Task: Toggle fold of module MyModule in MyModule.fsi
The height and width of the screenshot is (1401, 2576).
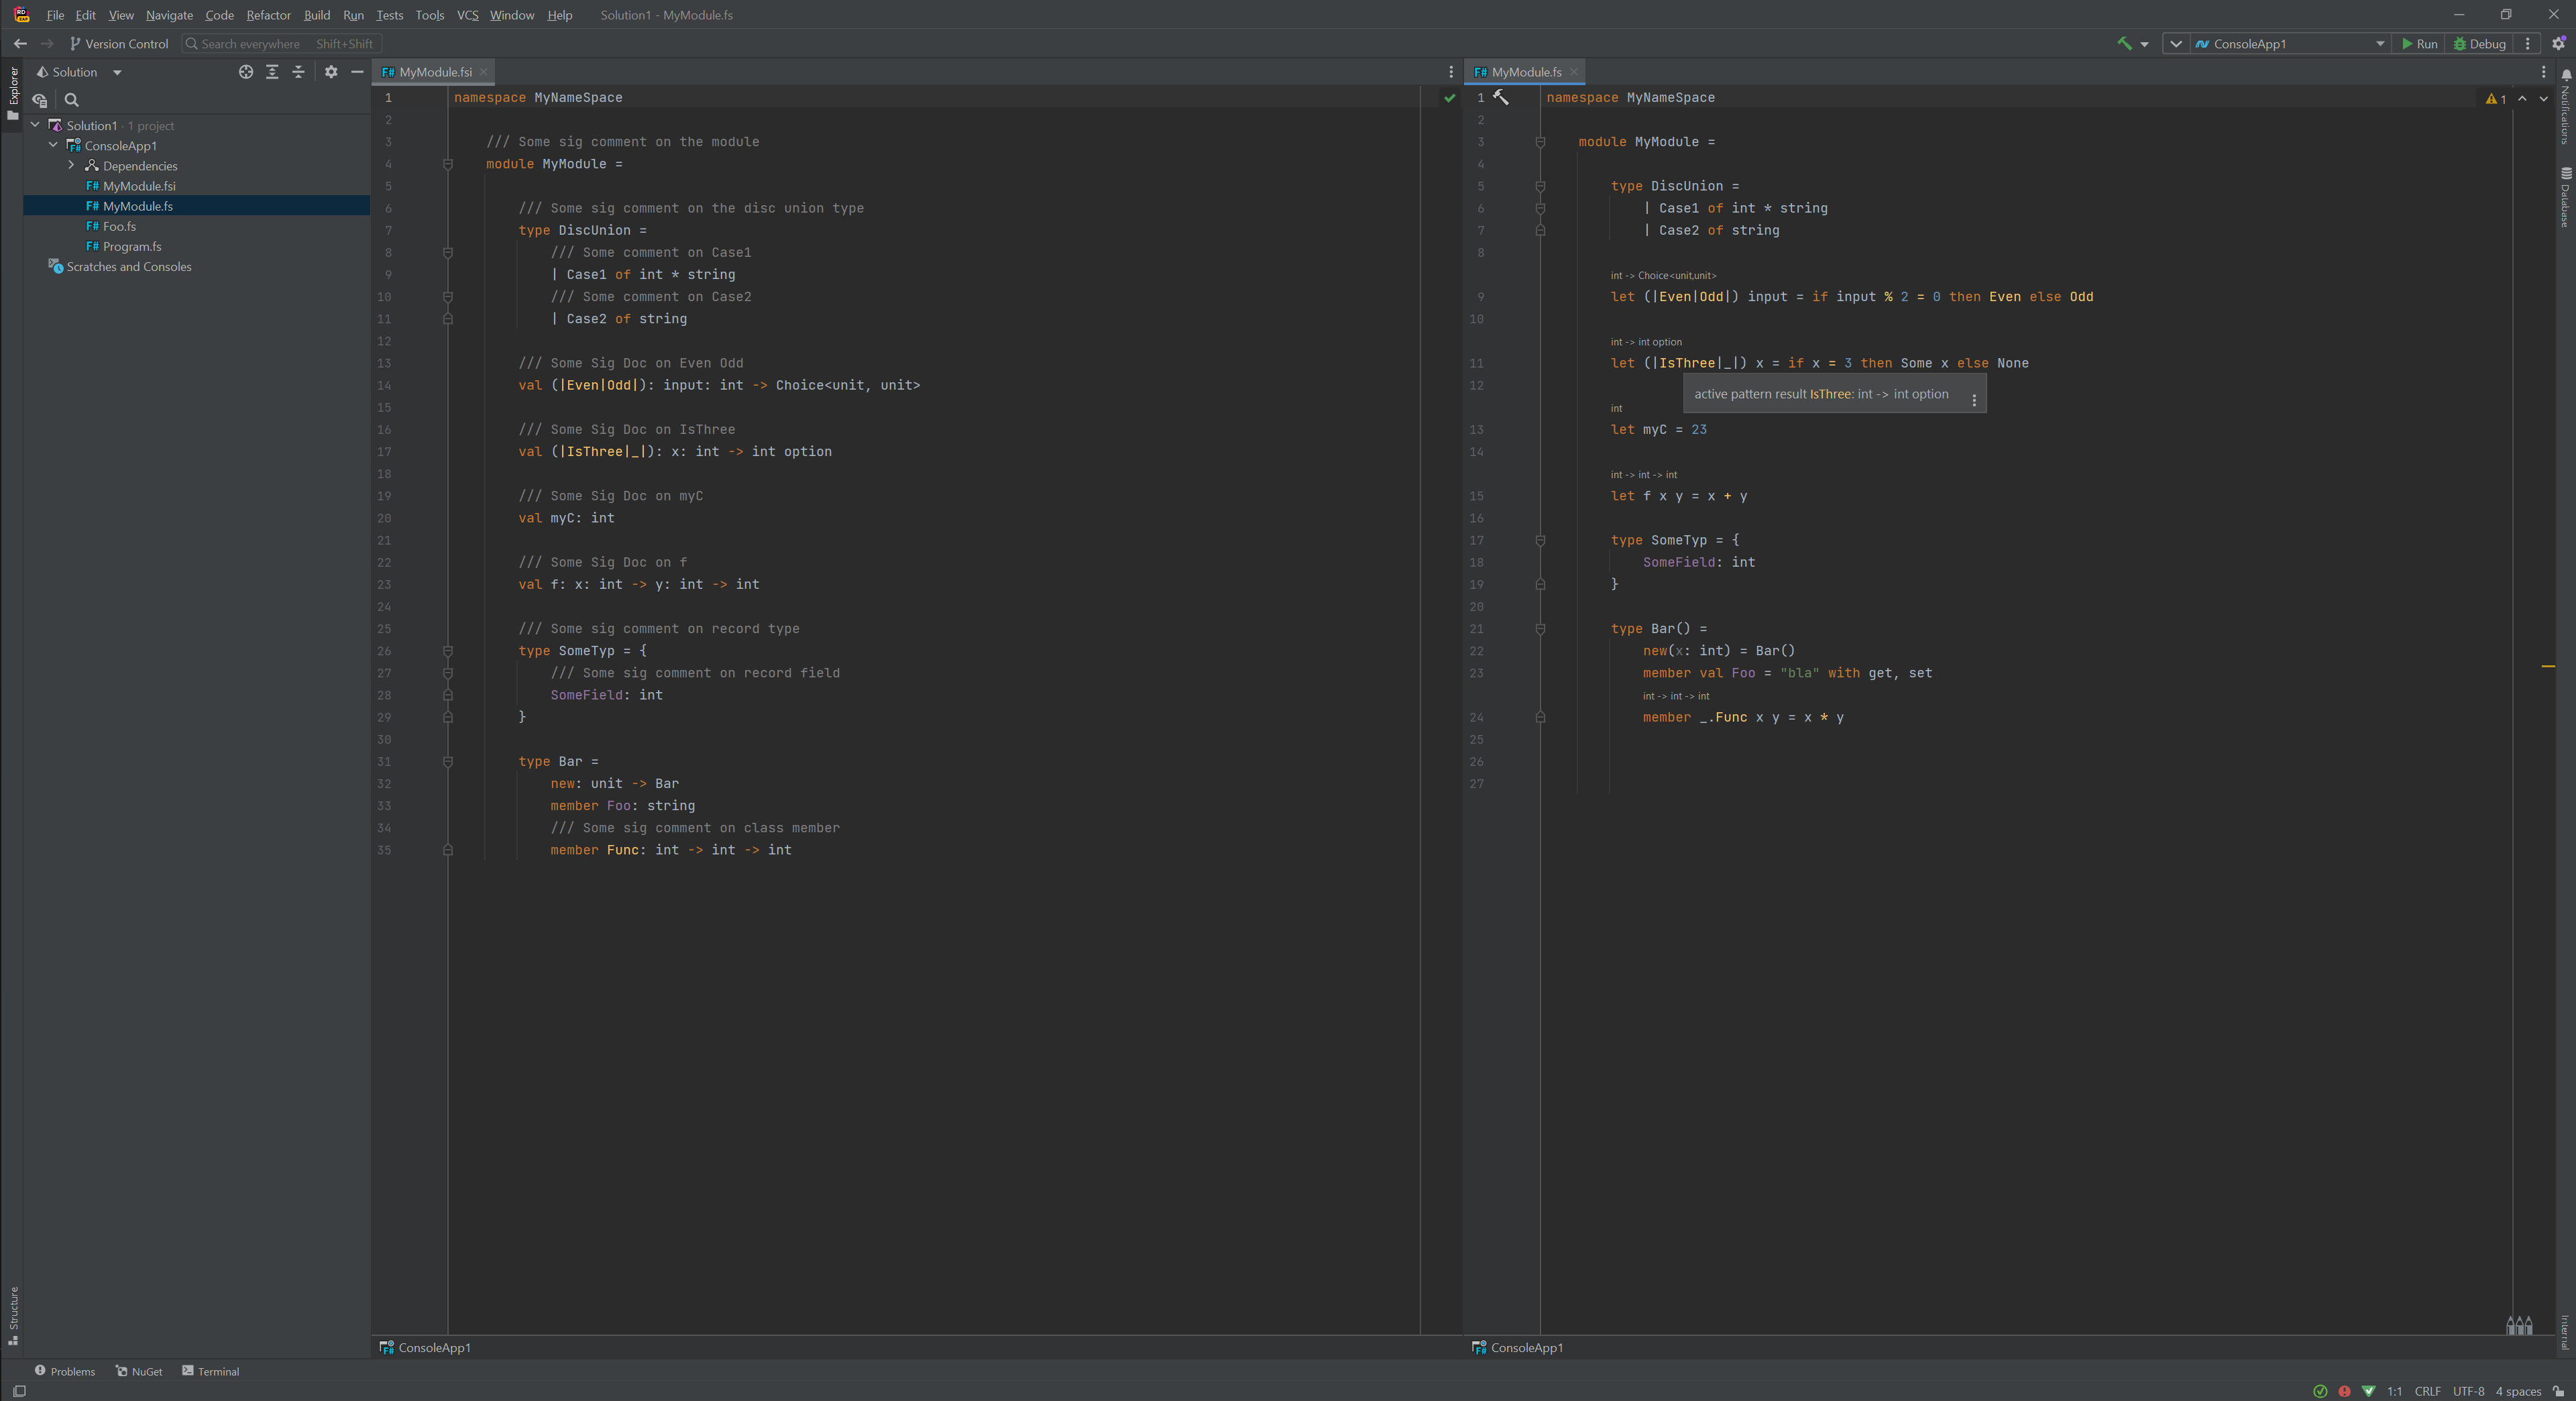Action: tap(448, 164)
